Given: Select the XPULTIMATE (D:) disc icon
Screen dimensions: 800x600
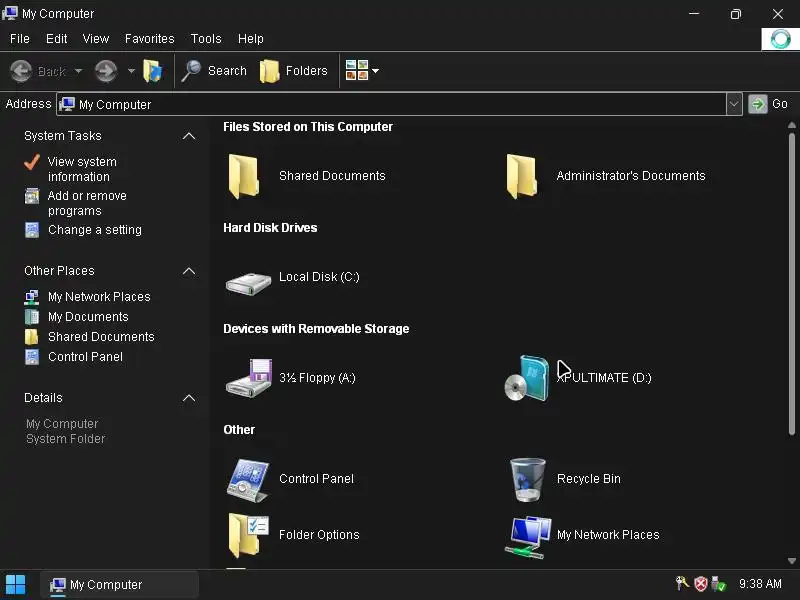Looking at the screenshot, I should point(527,378).
